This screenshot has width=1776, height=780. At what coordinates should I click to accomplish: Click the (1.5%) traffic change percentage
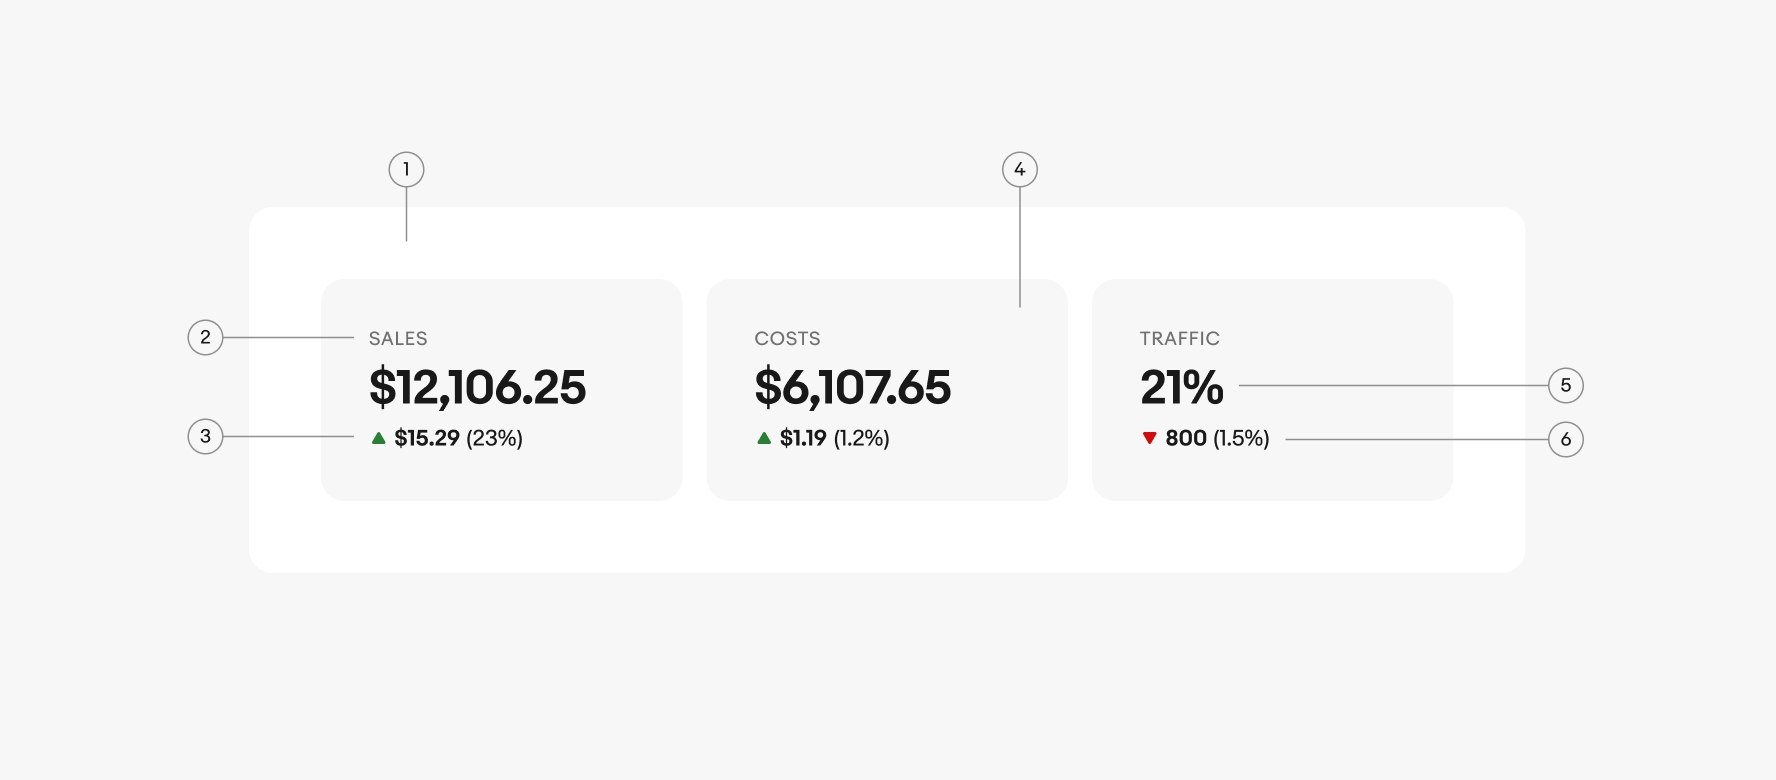(x=1241, y=438)
